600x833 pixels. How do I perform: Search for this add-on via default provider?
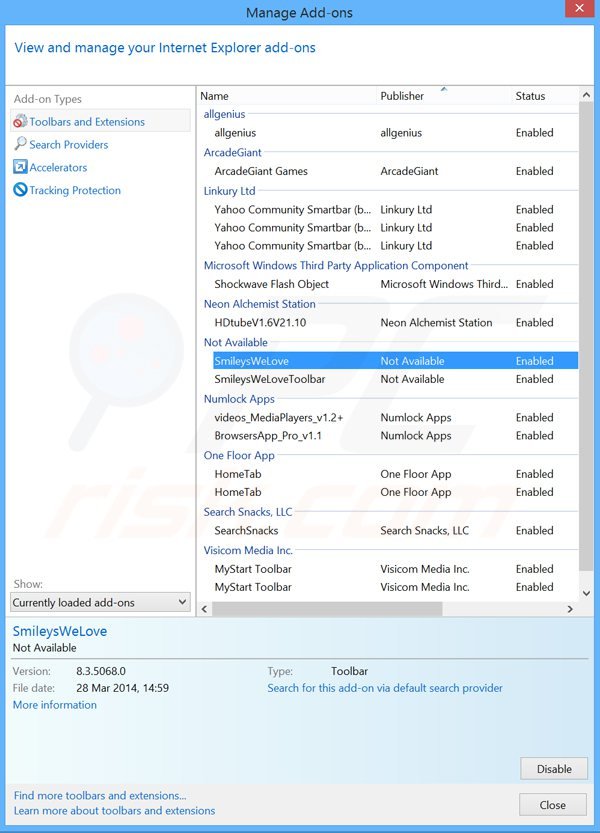click(385, 688)
